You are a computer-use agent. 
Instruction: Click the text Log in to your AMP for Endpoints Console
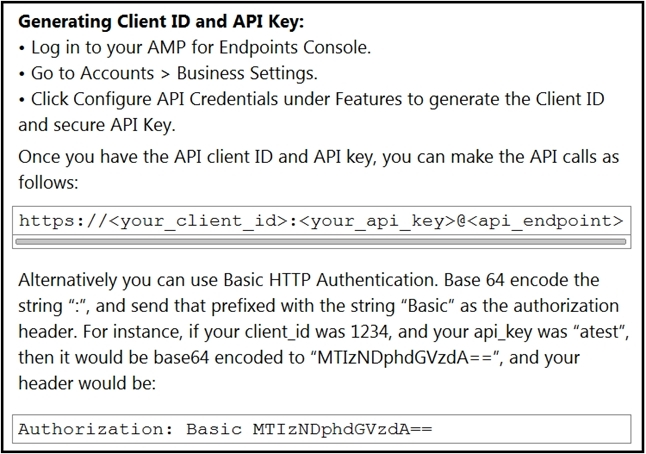pos(201,47)
